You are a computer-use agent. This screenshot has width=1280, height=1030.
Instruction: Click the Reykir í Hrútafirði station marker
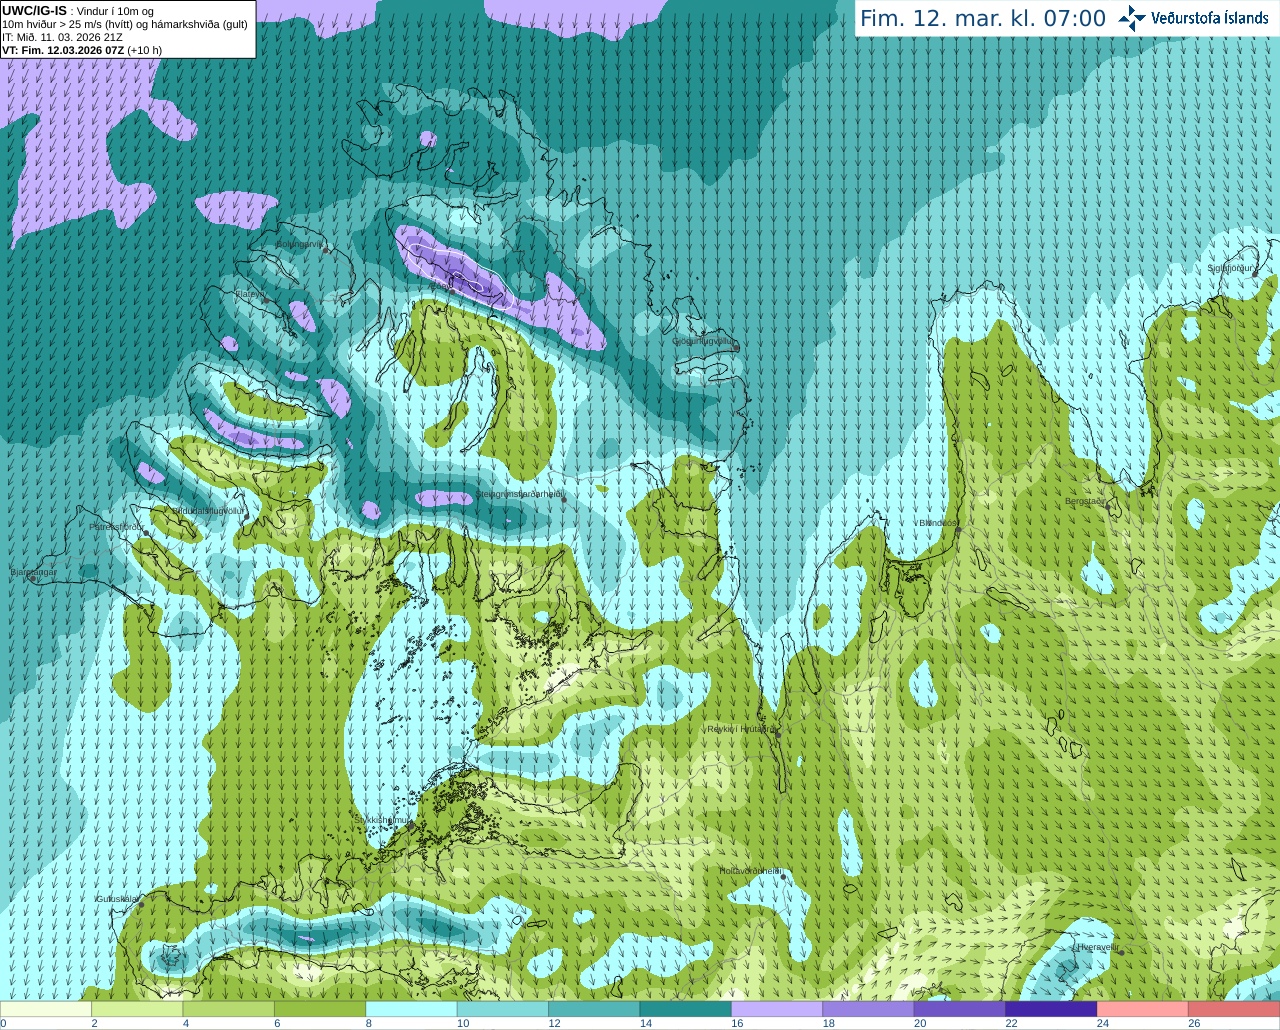pyautogui.click(x=777, y=734)
